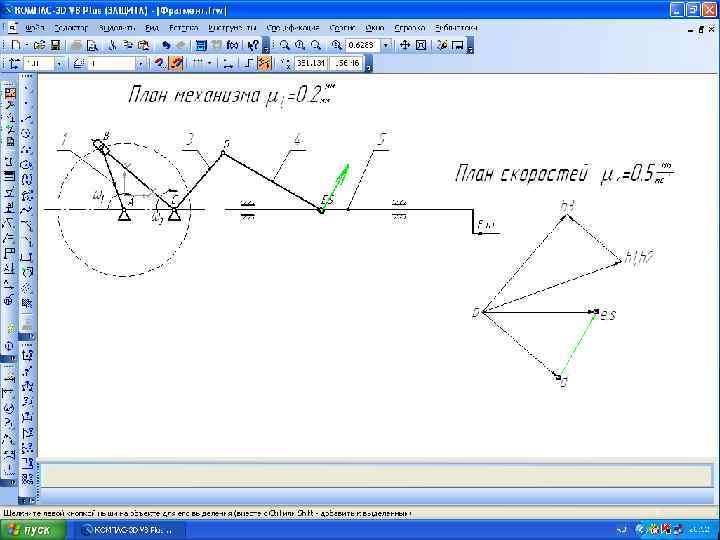Screen dimensions: 720x540
Task: Switch to КОМПАС-3D V8 Plus taskbar button
Action: tap(130, 530)
